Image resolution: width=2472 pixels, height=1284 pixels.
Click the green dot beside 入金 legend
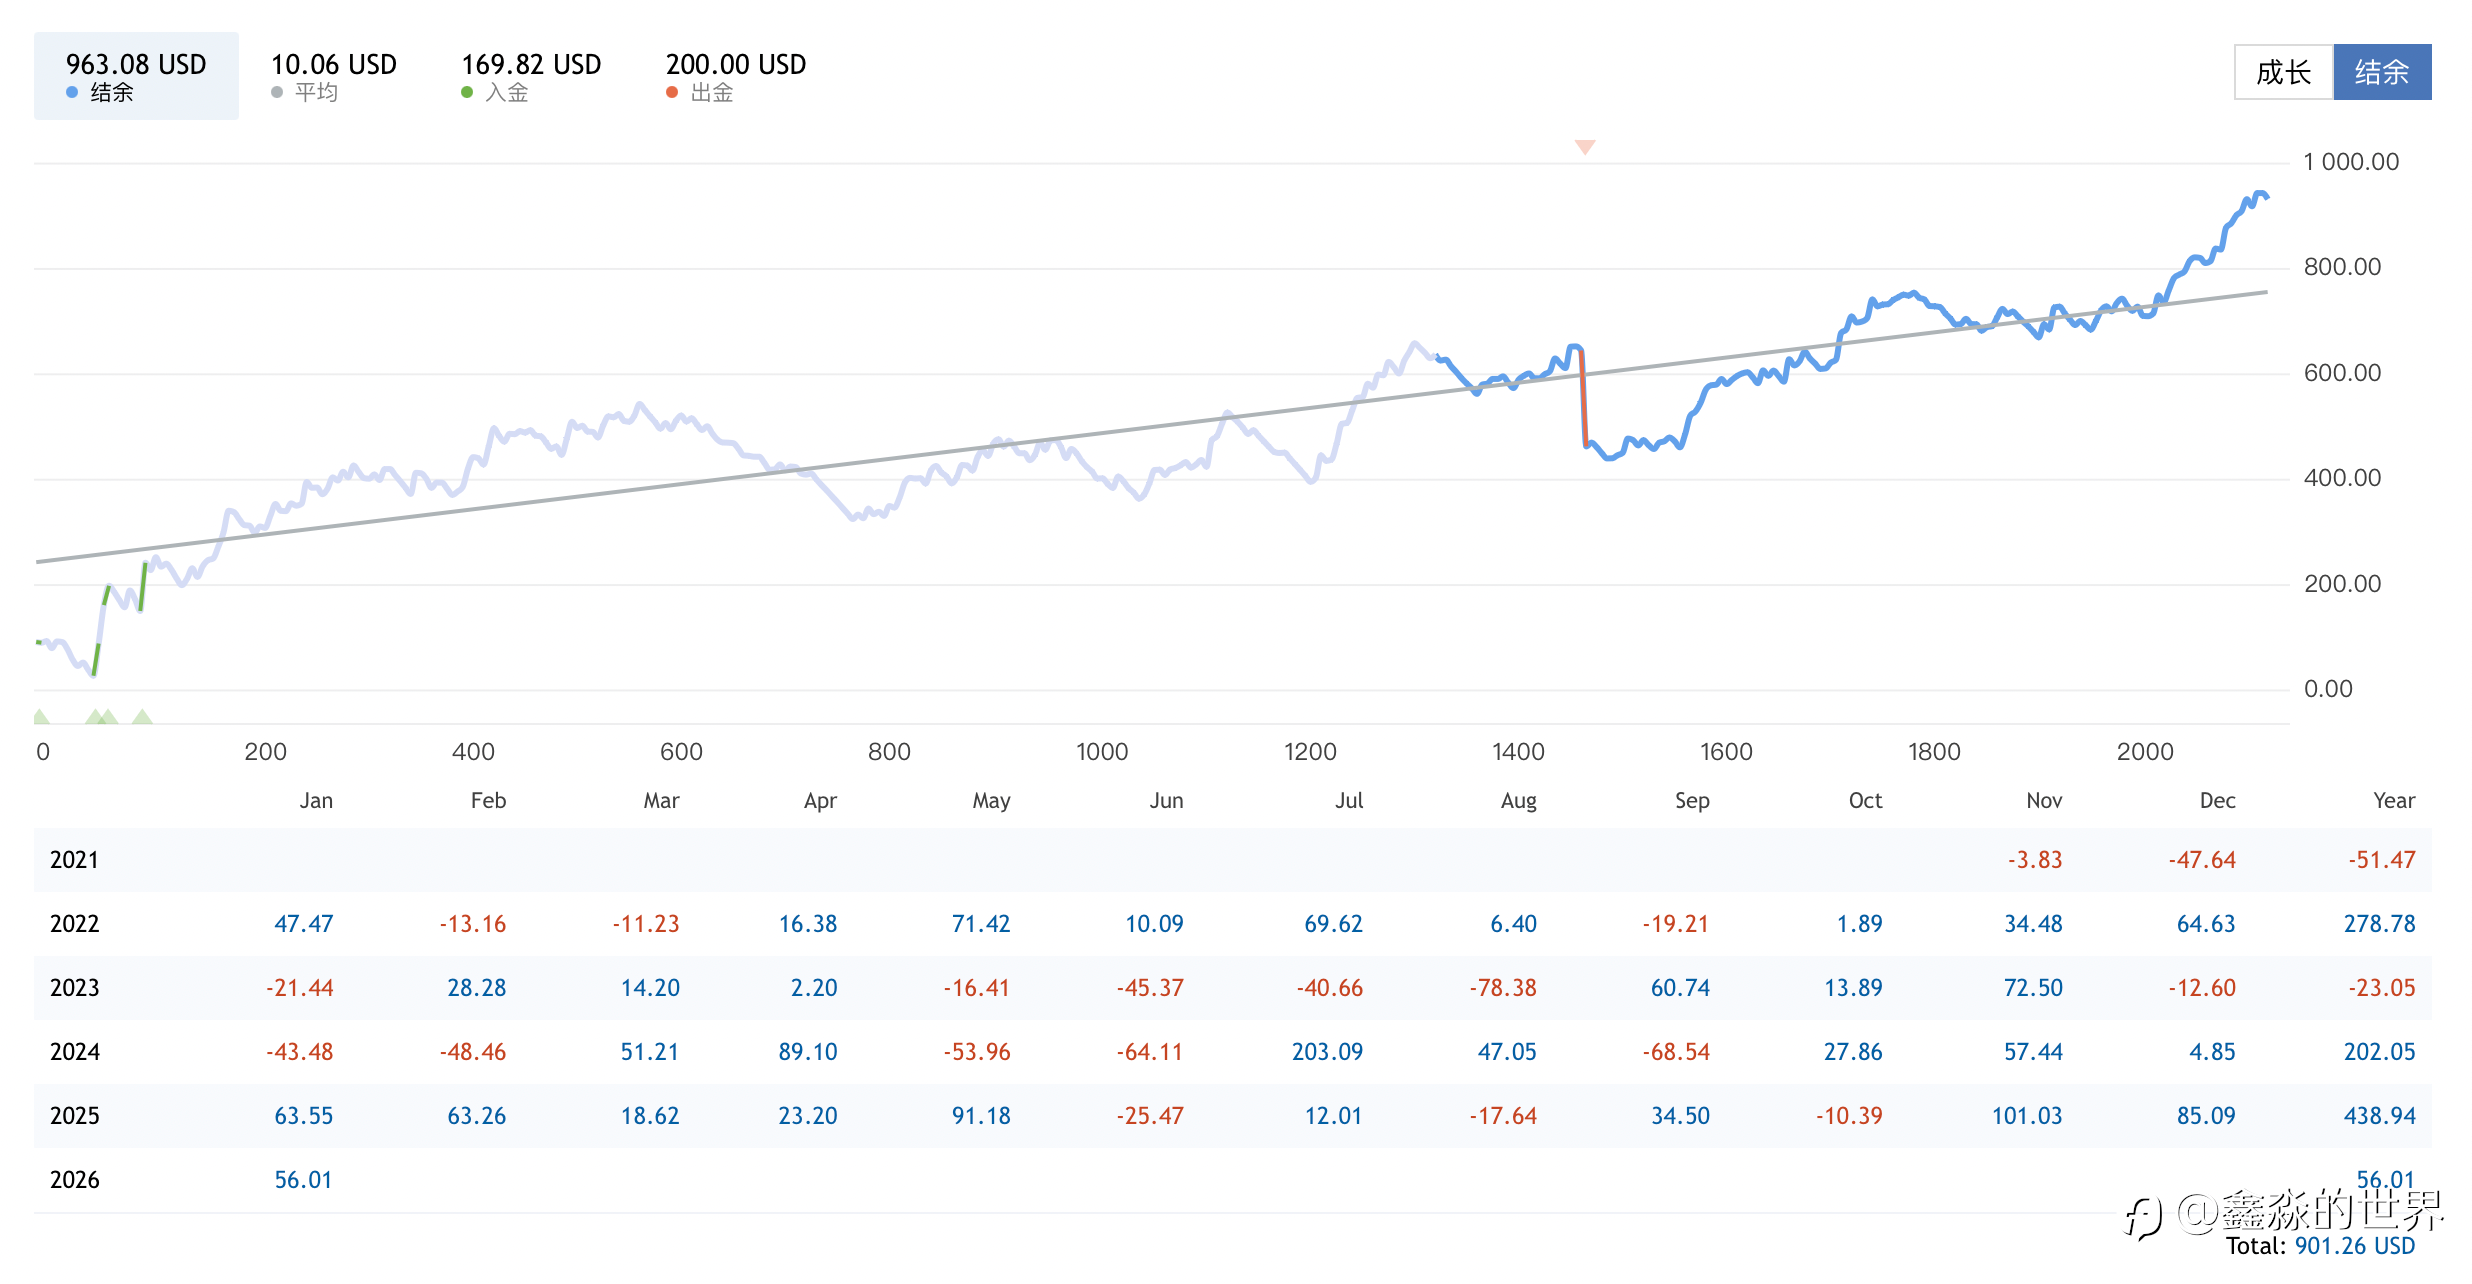(467, 93)
